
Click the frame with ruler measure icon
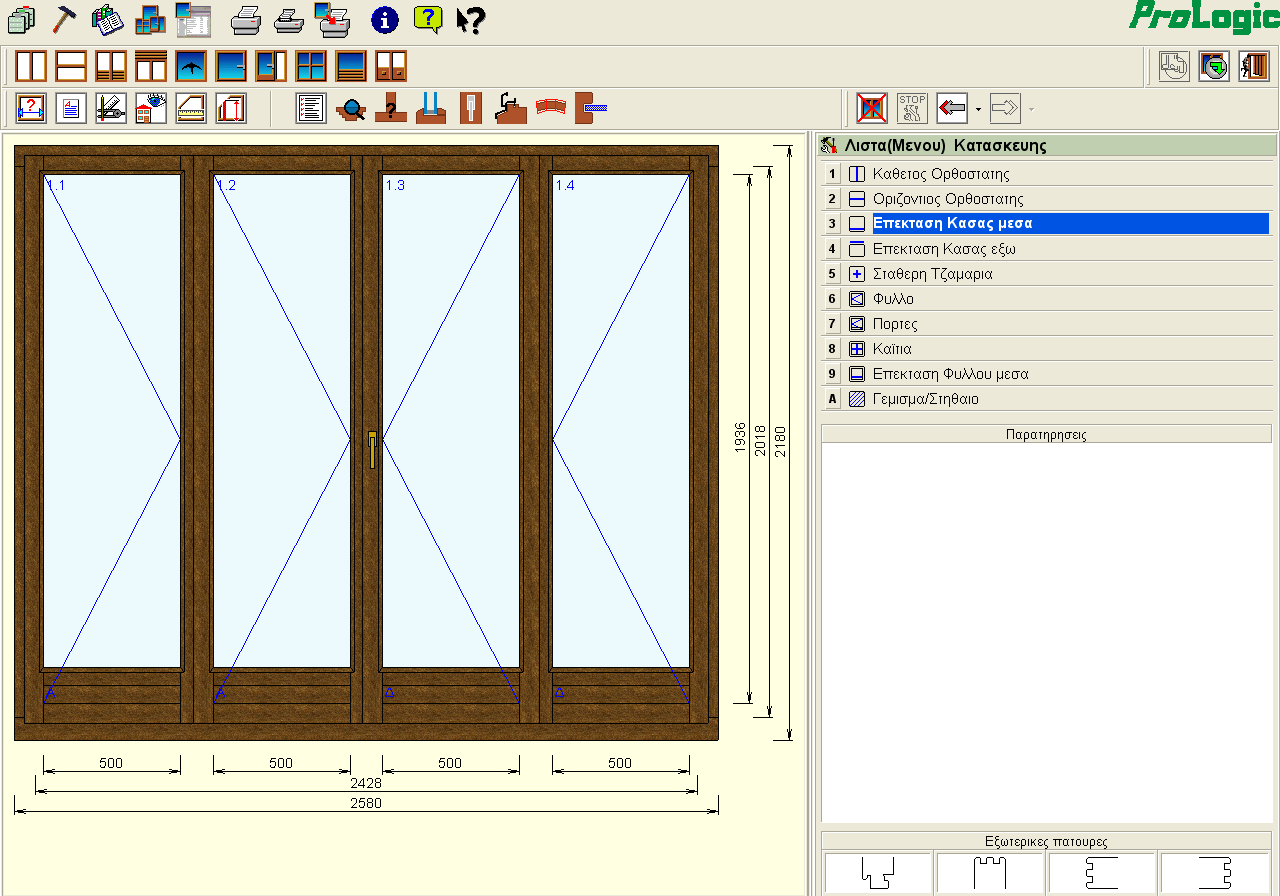[x=191, y=107]
